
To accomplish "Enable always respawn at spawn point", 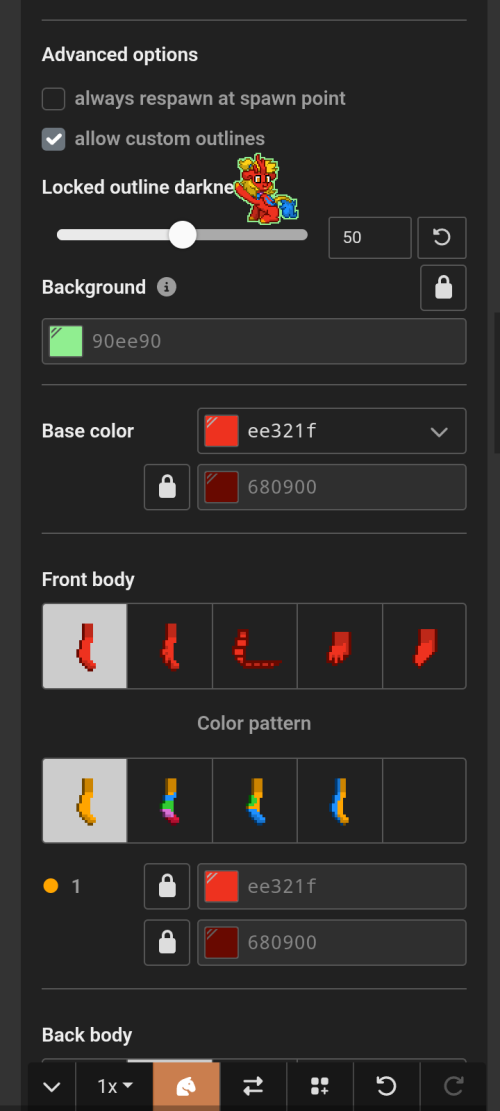I will (x=54, y=98).
